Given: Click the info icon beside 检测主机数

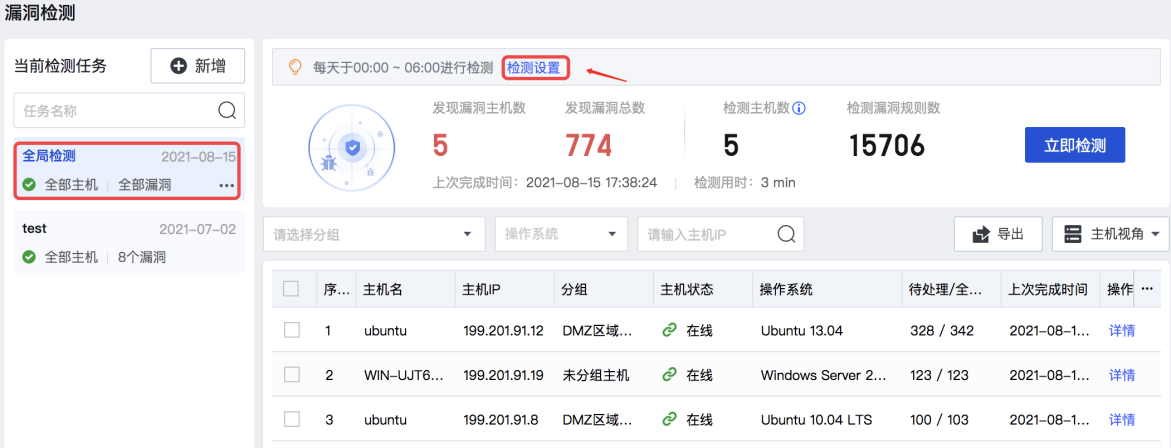Looking at the screenshot, I should point(799,108).
